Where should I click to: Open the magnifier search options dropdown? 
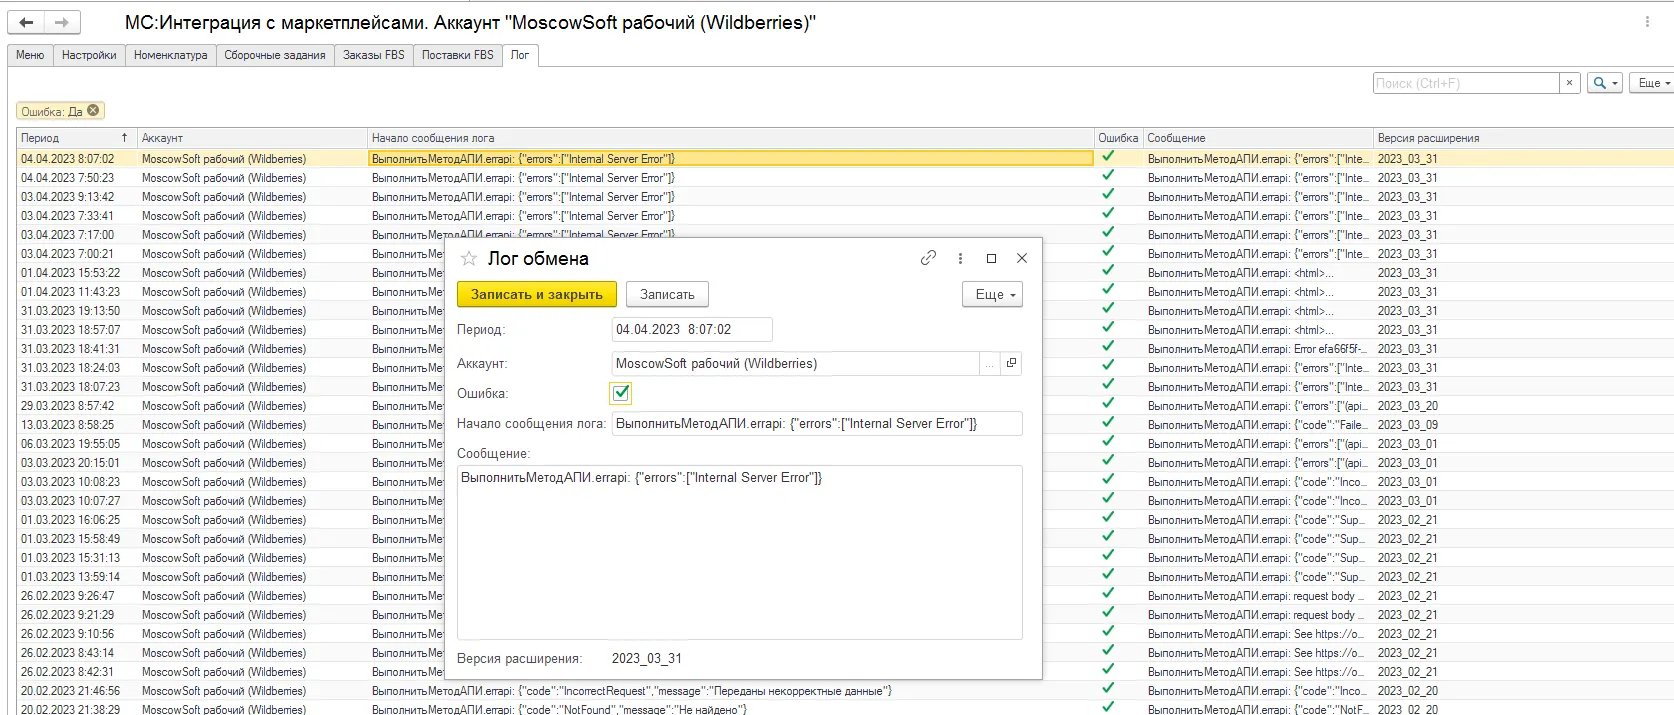[1604, 83]
